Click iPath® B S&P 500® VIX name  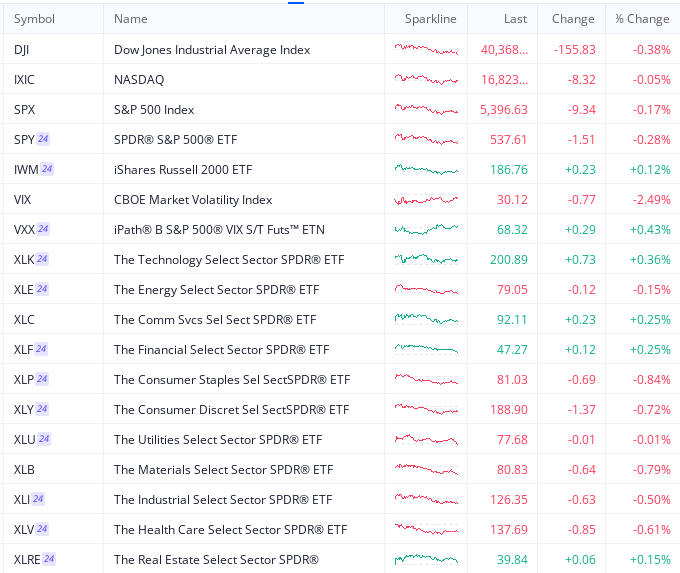[219, 229]
